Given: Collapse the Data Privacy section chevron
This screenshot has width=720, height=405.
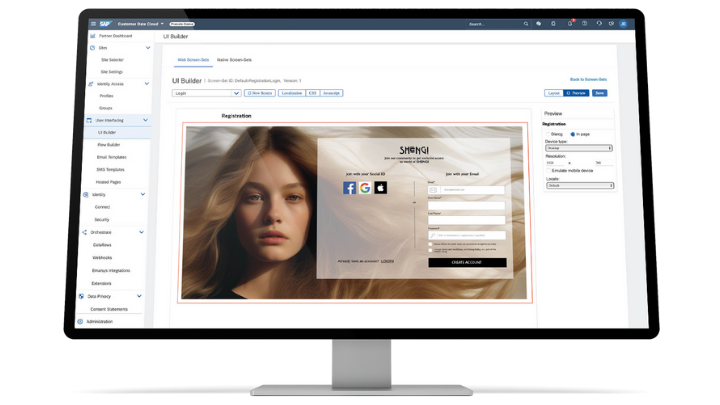Looking at the screenshot, I should pyautogui.click(x=139, y=296).
